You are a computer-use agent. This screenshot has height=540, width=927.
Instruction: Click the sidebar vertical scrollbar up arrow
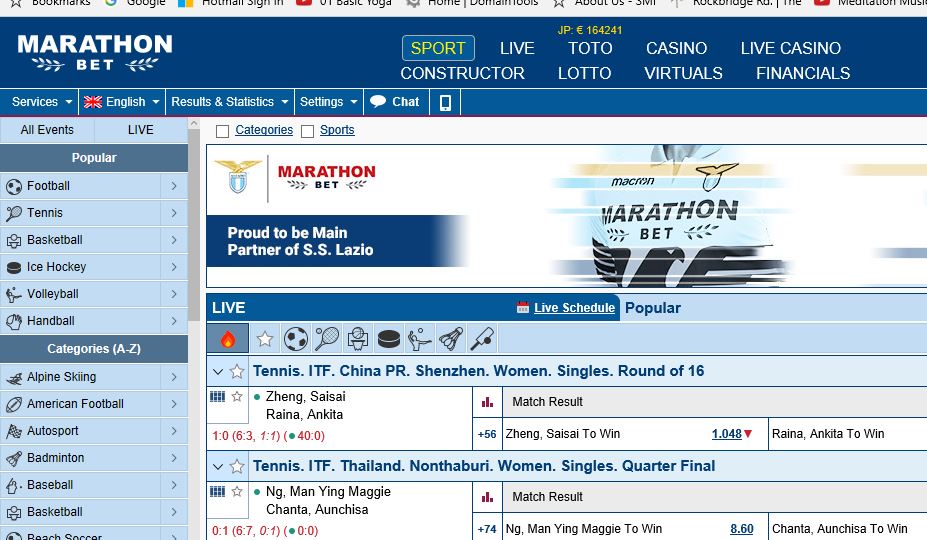tap(193, 123)
